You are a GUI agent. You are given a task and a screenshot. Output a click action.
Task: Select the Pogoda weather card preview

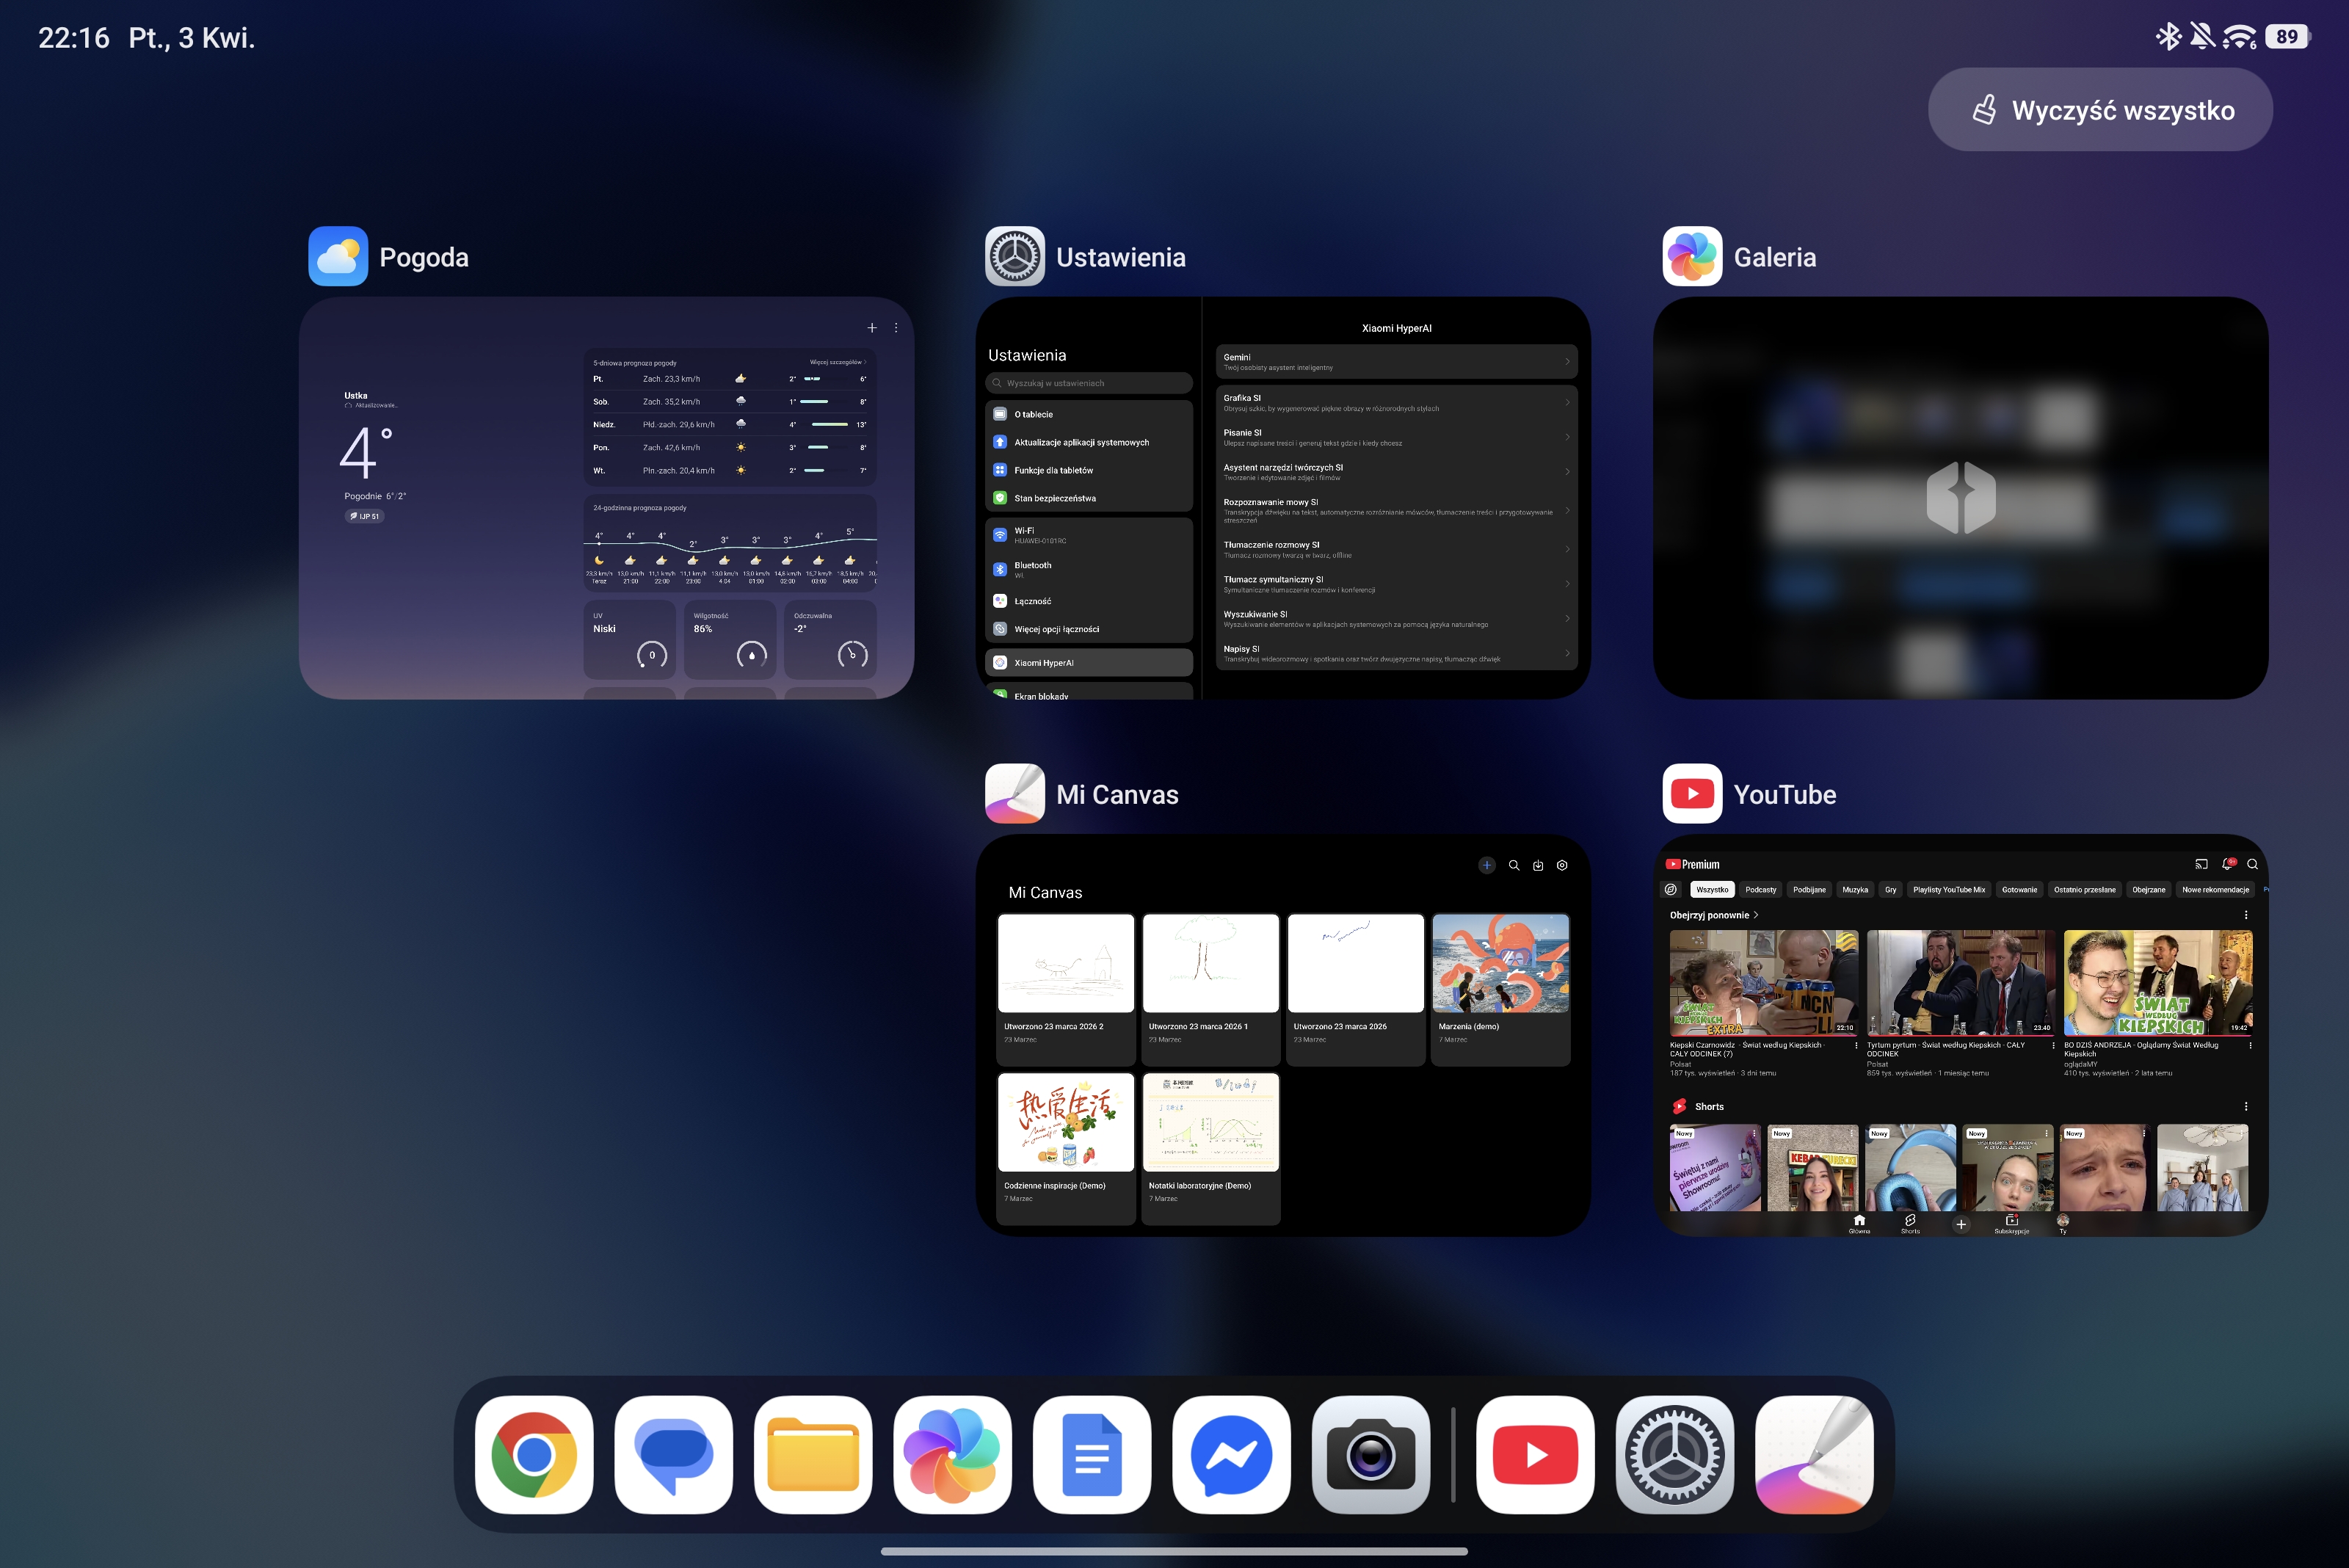[606, 497]
